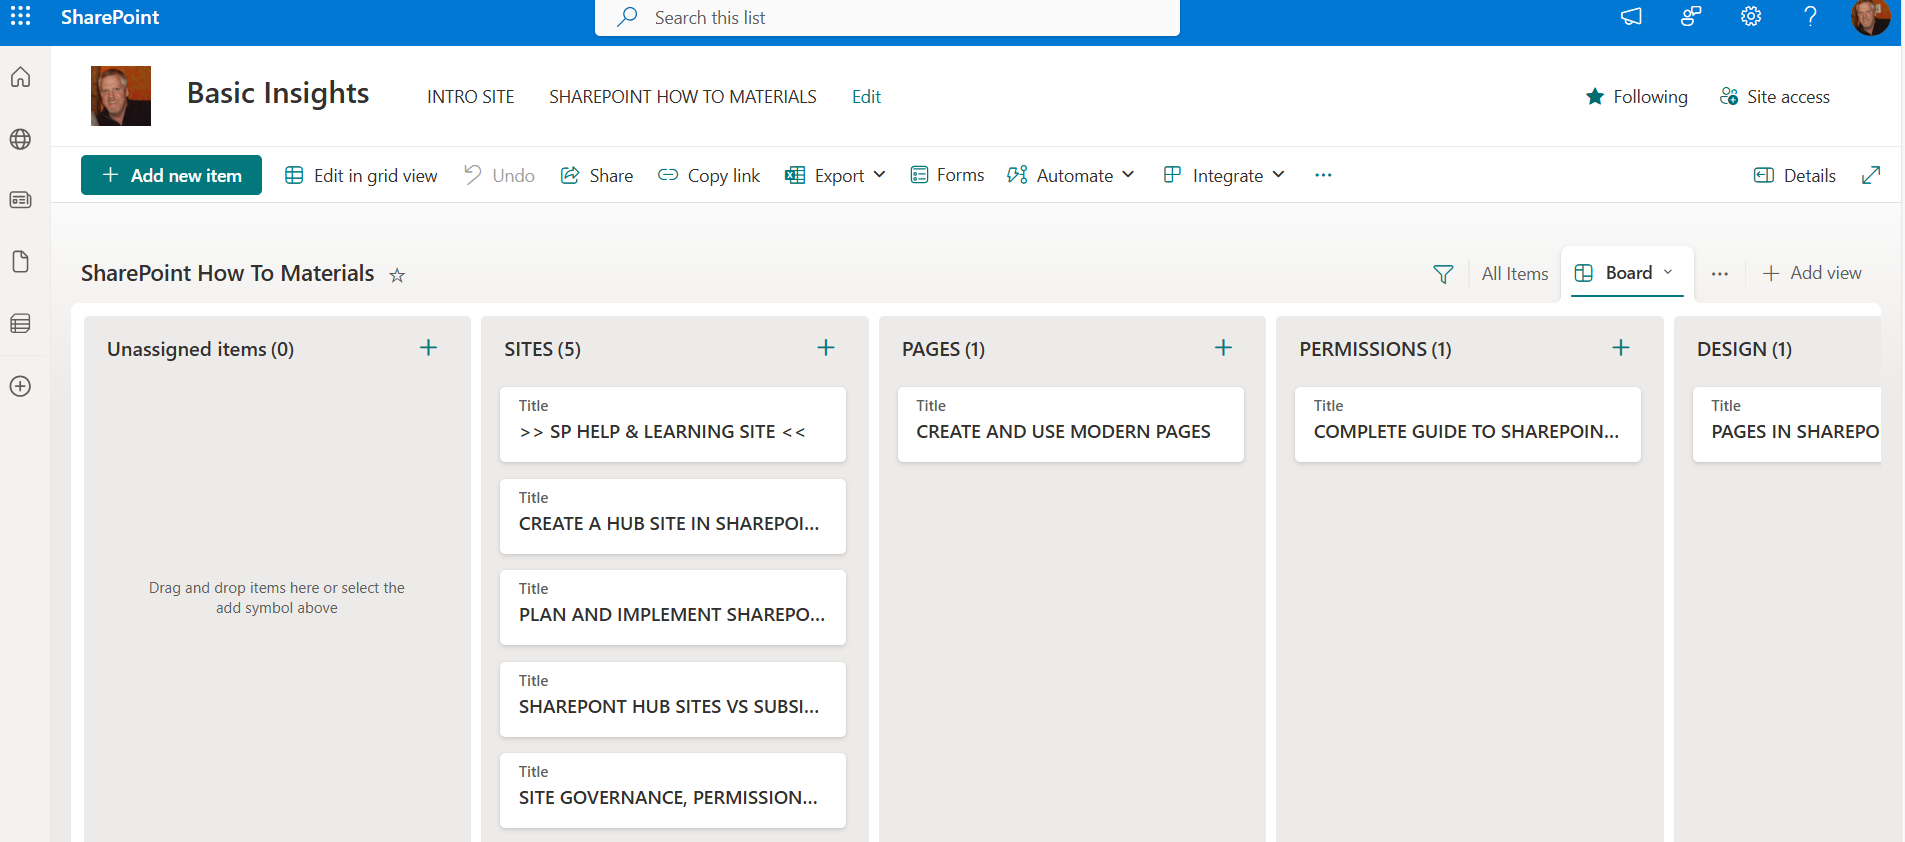Open the news feed icon in left rail

(x=20, y=200)
